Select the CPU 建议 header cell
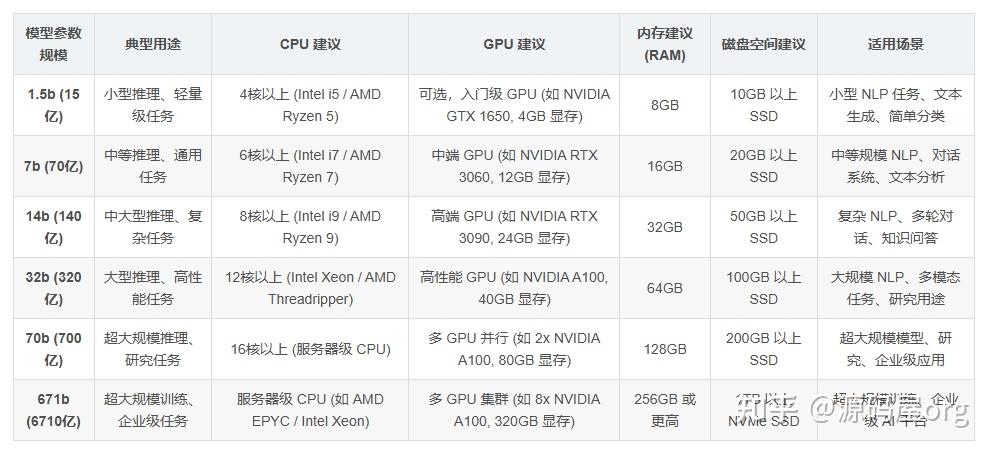994x455 pixels. tap(310, 44)
